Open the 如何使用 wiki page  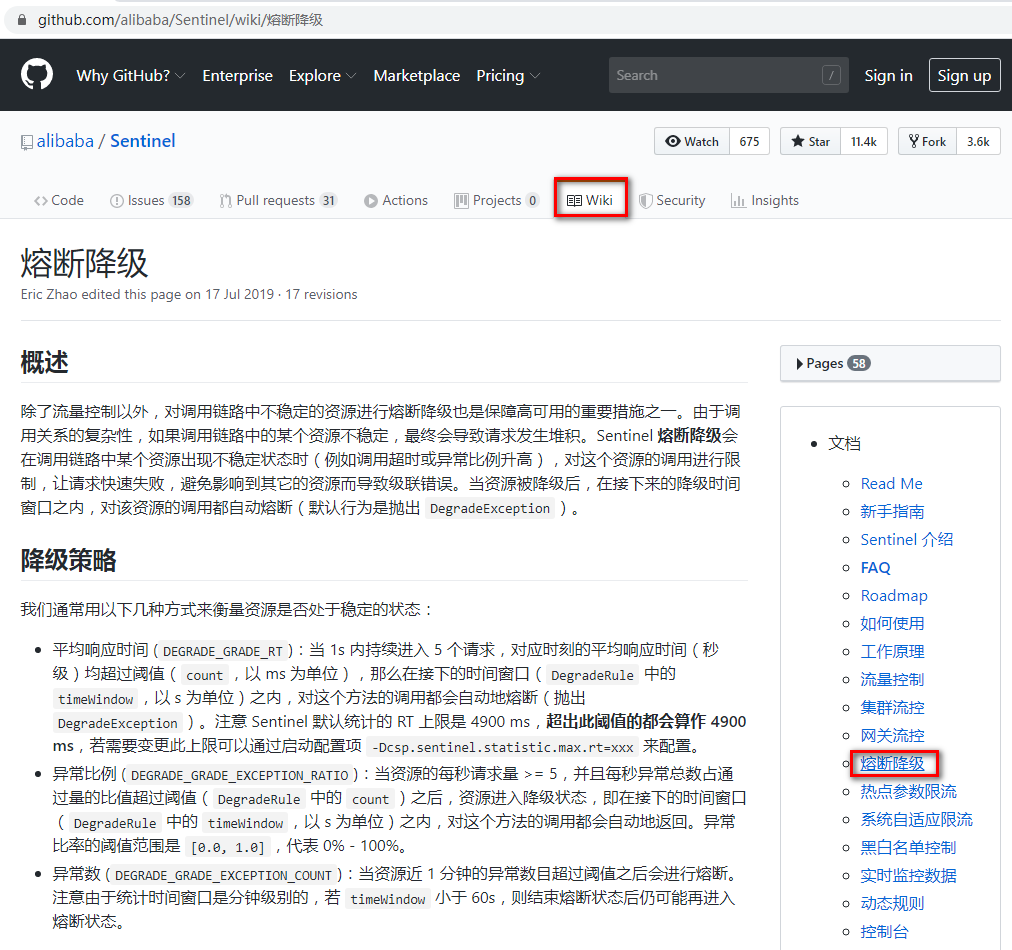(x=892, y=623)
